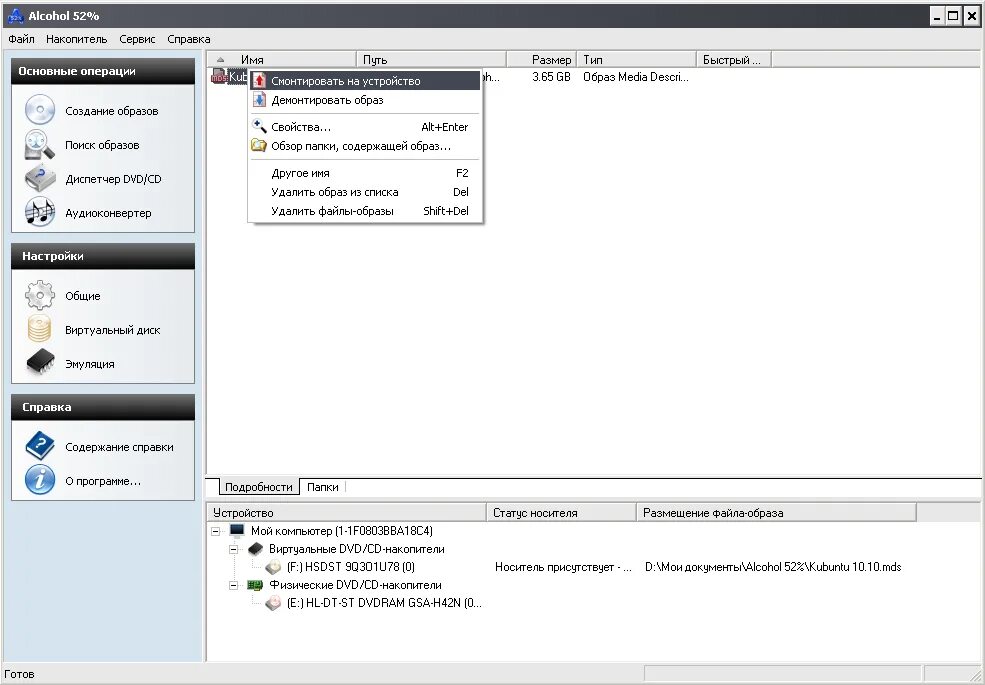This screenshot has height=685, width=985.
Task: Click the Устройство column header
Action: click(x=347, y=513)
